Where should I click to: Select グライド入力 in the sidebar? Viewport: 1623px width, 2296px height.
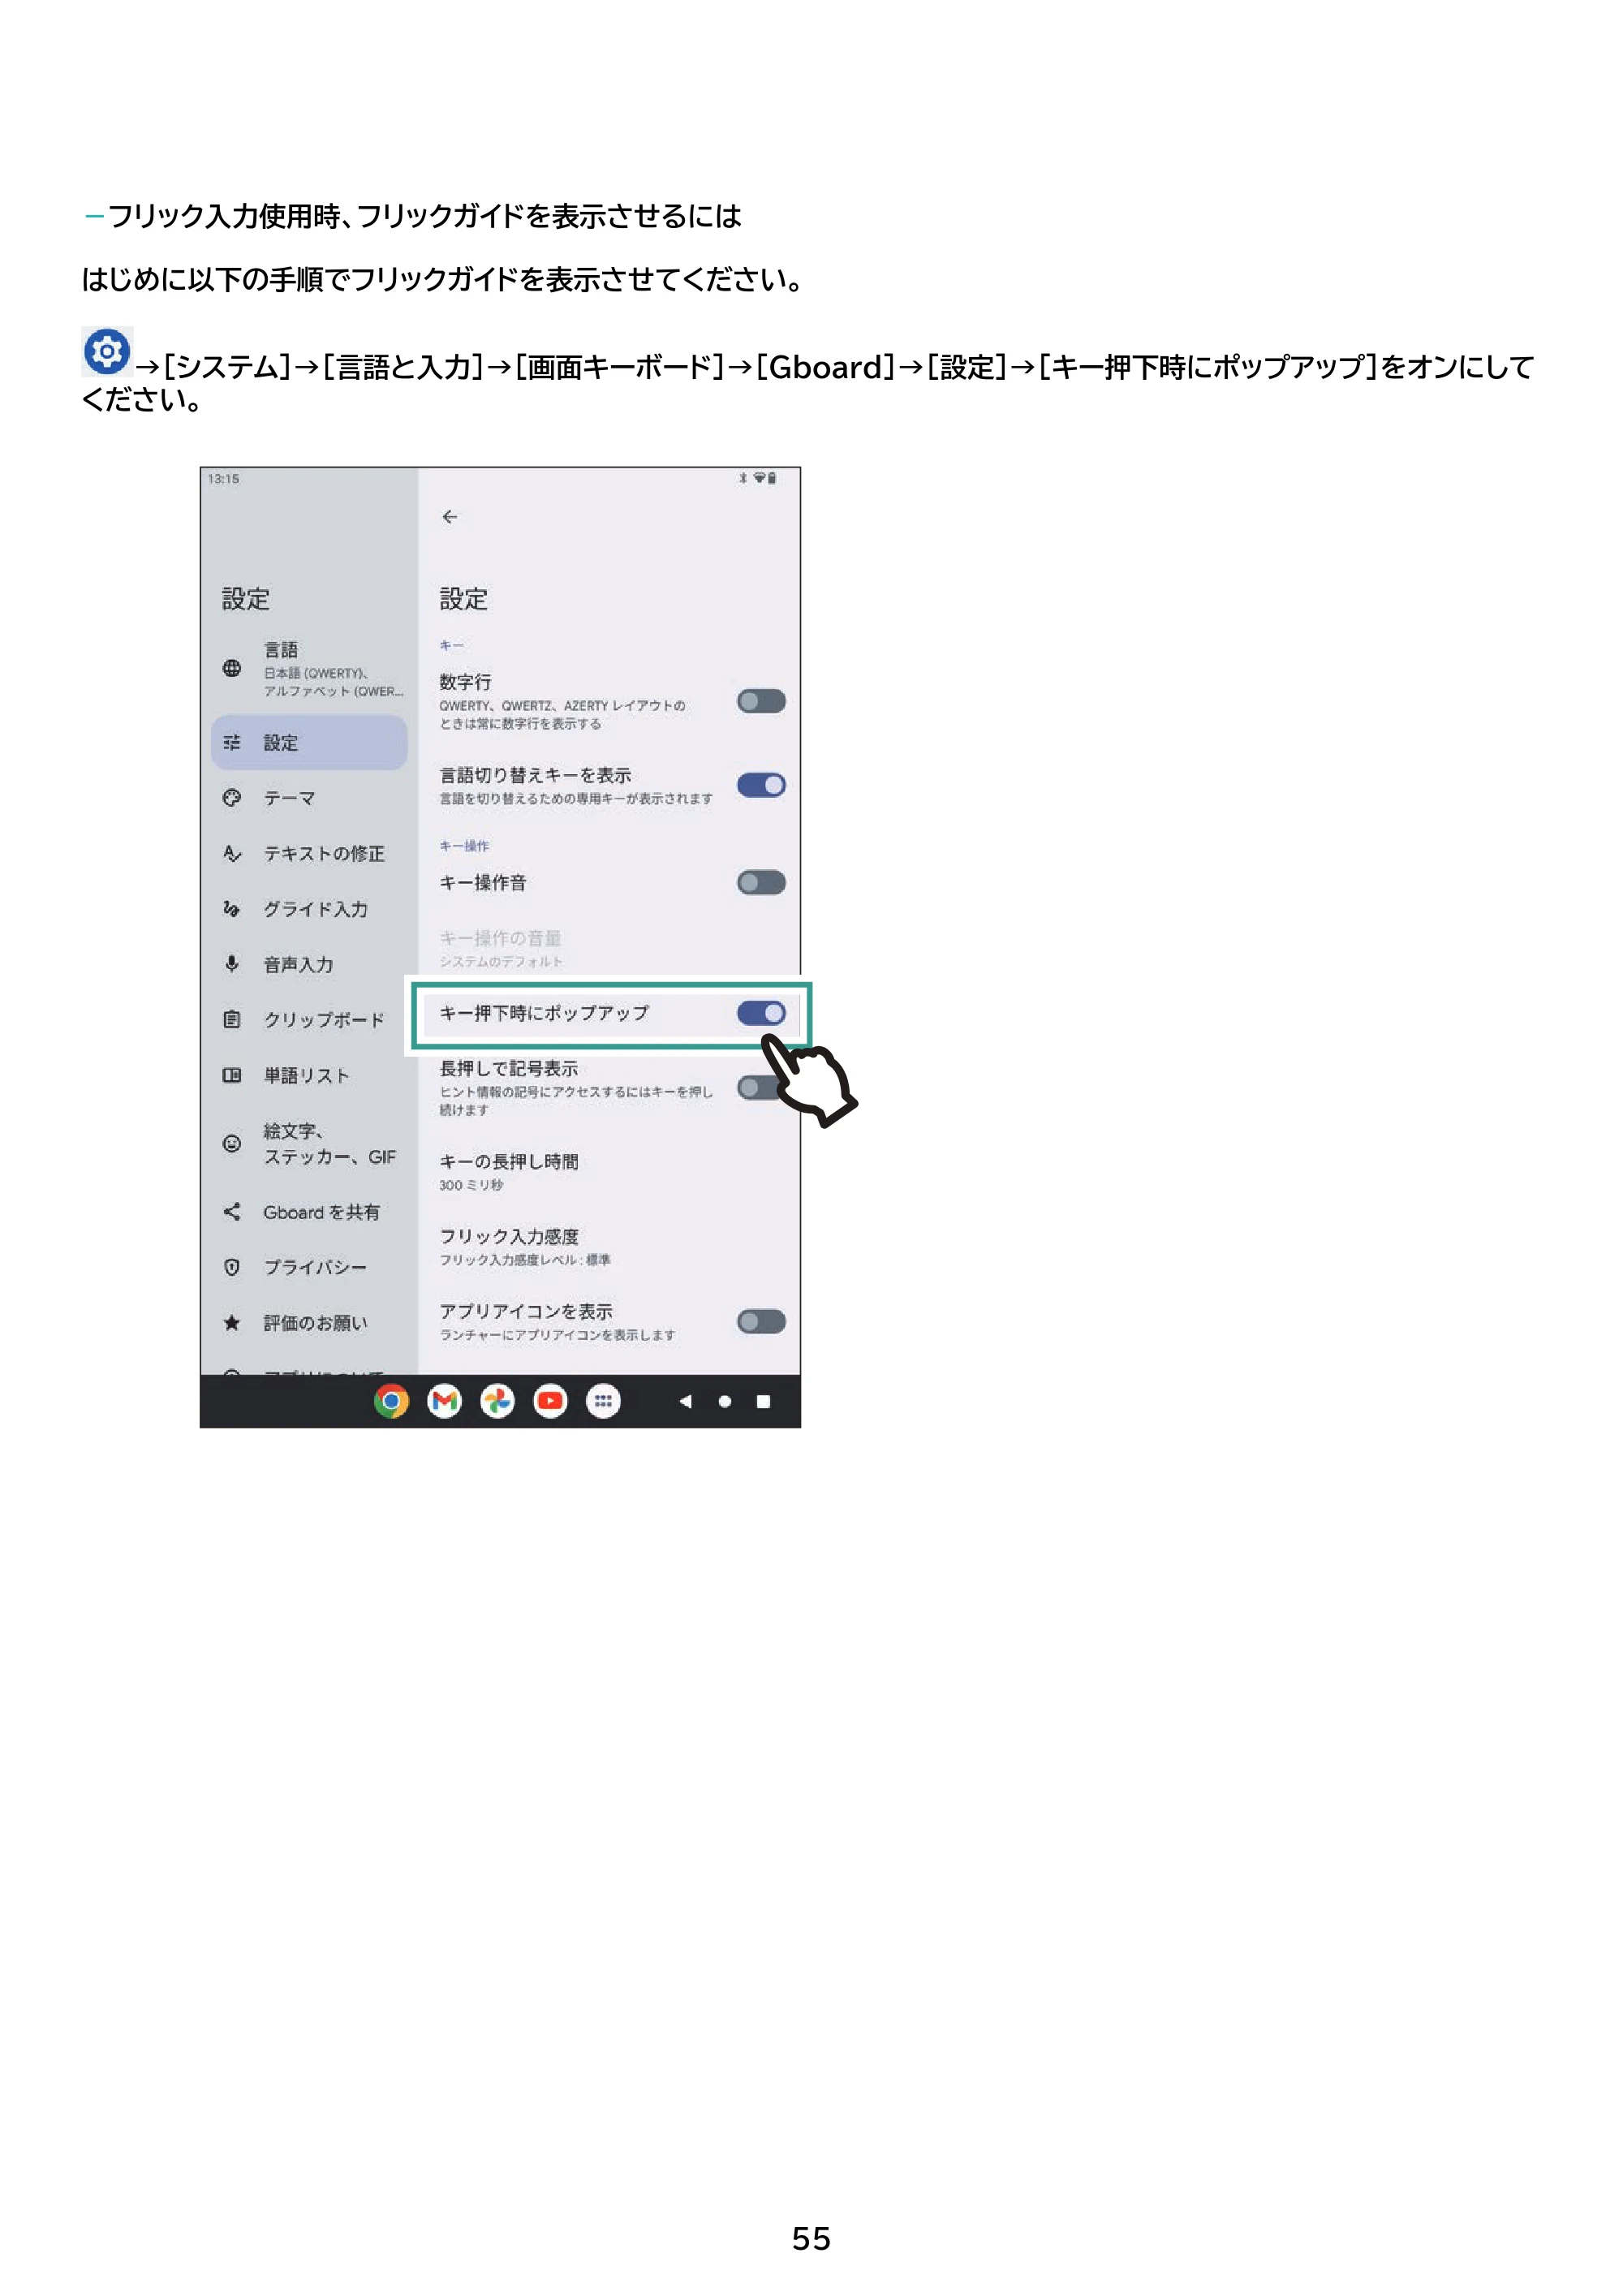coord(315,909)
